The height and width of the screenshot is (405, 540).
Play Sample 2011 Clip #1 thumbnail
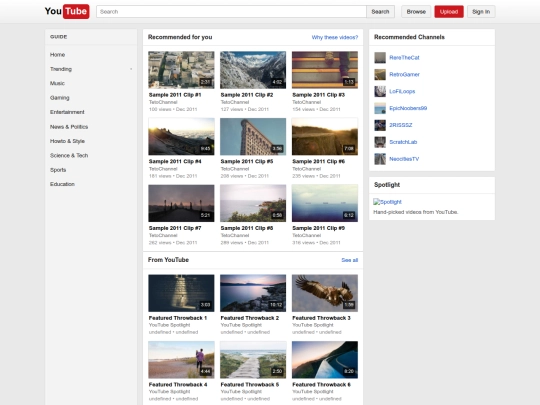point(181,70)
